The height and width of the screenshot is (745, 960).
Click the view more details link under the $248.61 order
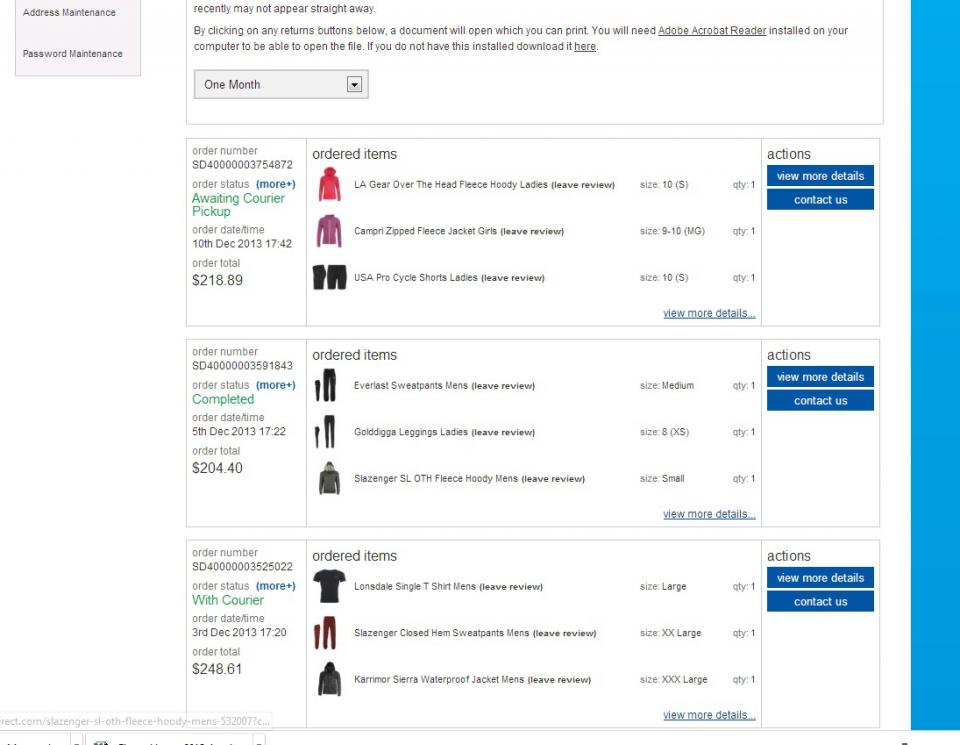tap(709, 715)
